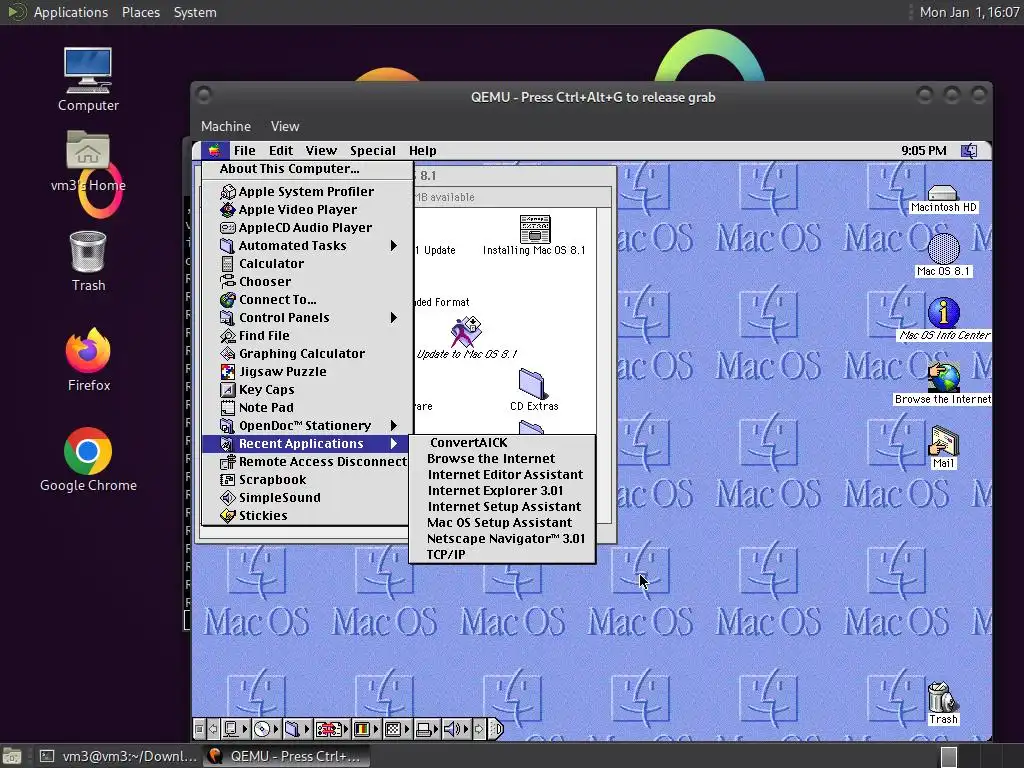Open QEMU Machine menu
Viewport: 1024px width, 768px height.
225,126
